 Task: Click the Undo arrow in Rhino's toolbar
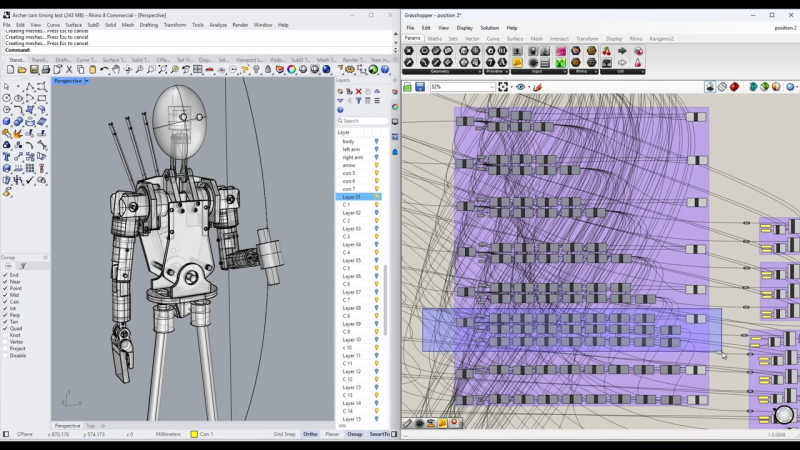point(104,70)
